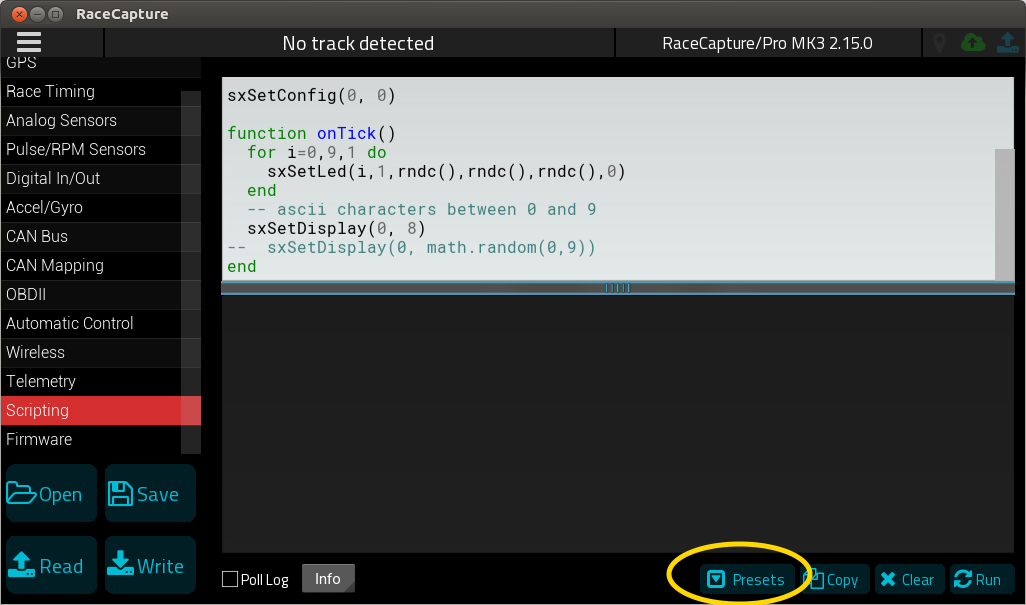Write configuration to the device
1026x605 pixels.
(150, 565)
